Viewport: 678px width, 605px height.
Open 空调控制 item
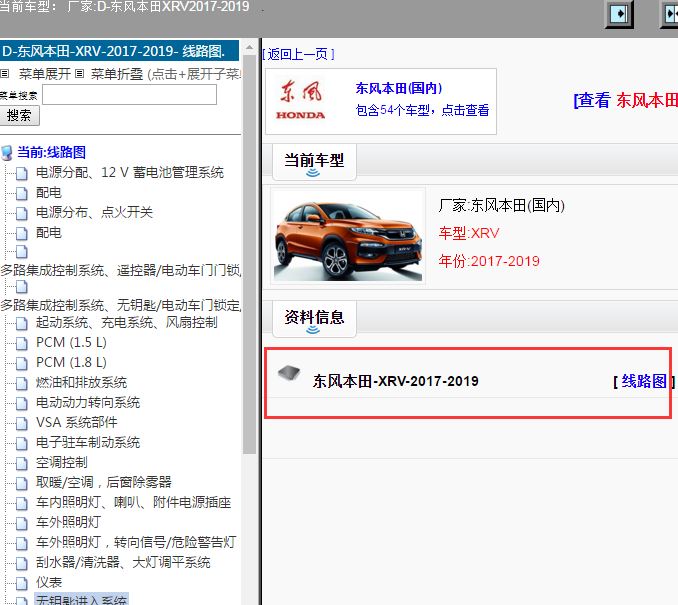61,462
